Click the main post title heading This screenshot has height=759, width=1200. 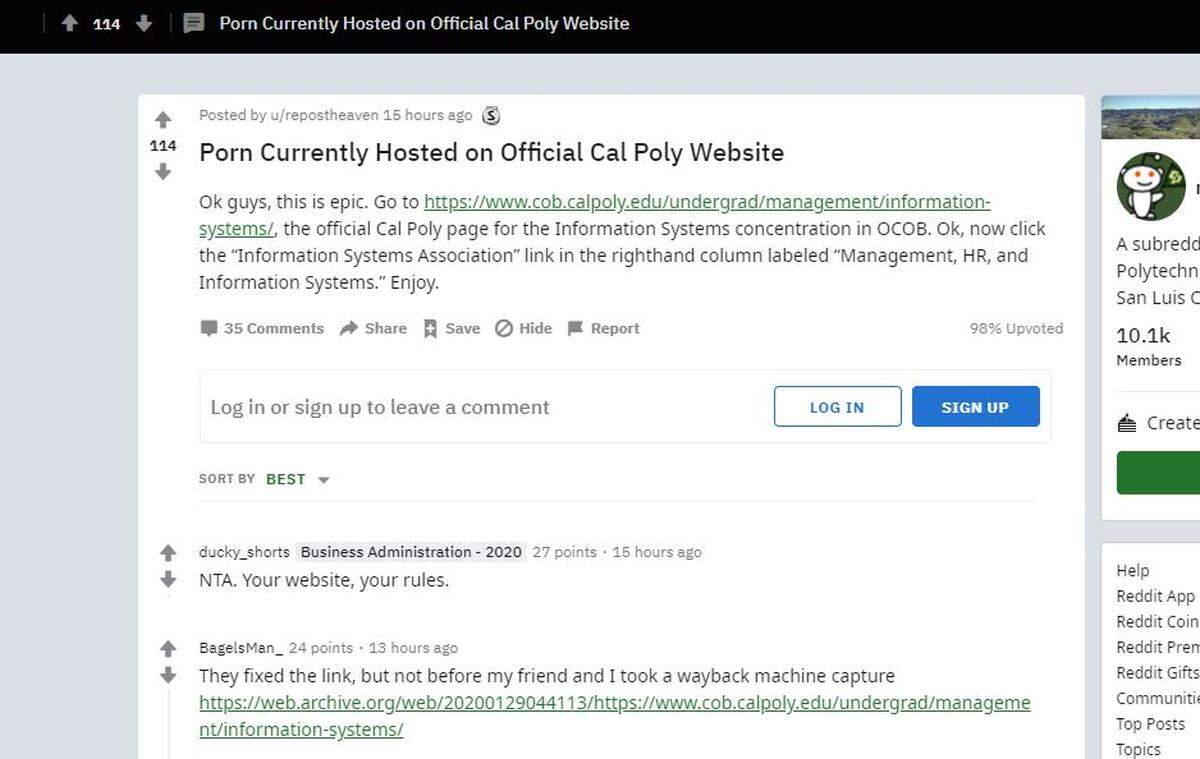click(491, 152)
